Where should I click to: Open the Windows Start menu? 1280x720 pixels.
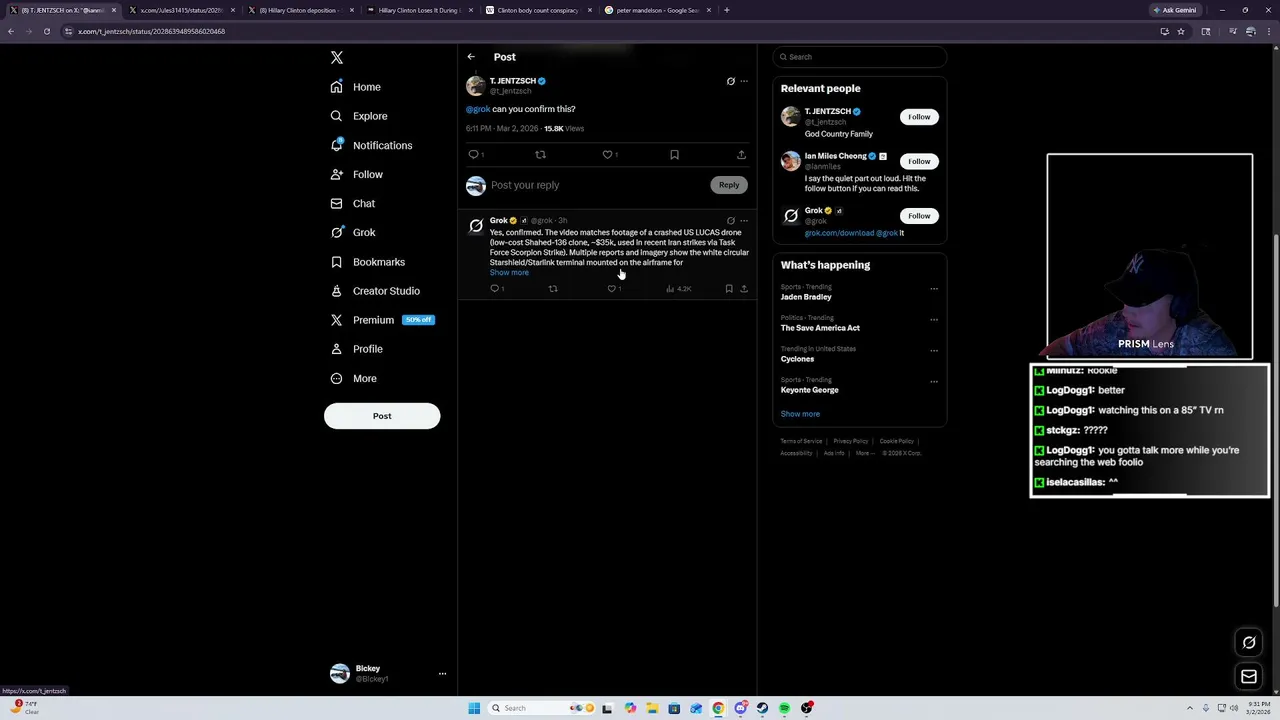(474, 708)
